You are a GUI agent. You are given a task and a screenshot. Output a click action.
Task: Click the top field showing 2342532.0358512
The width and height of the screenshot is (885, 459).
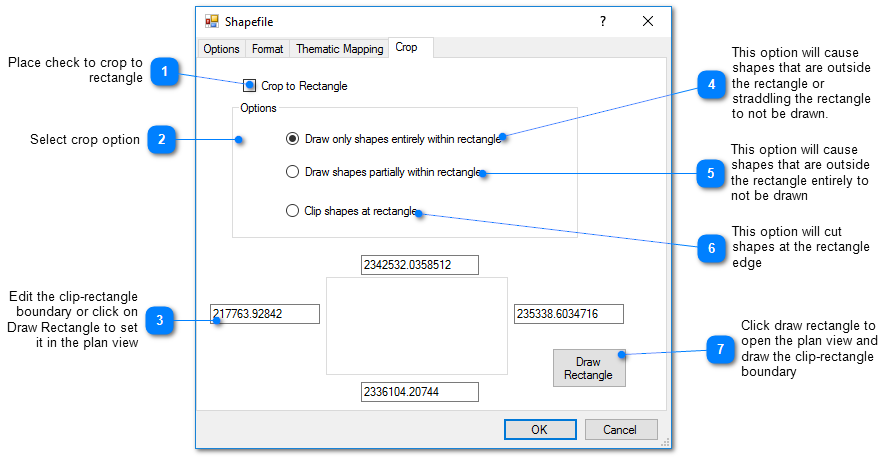pos(420,265)
